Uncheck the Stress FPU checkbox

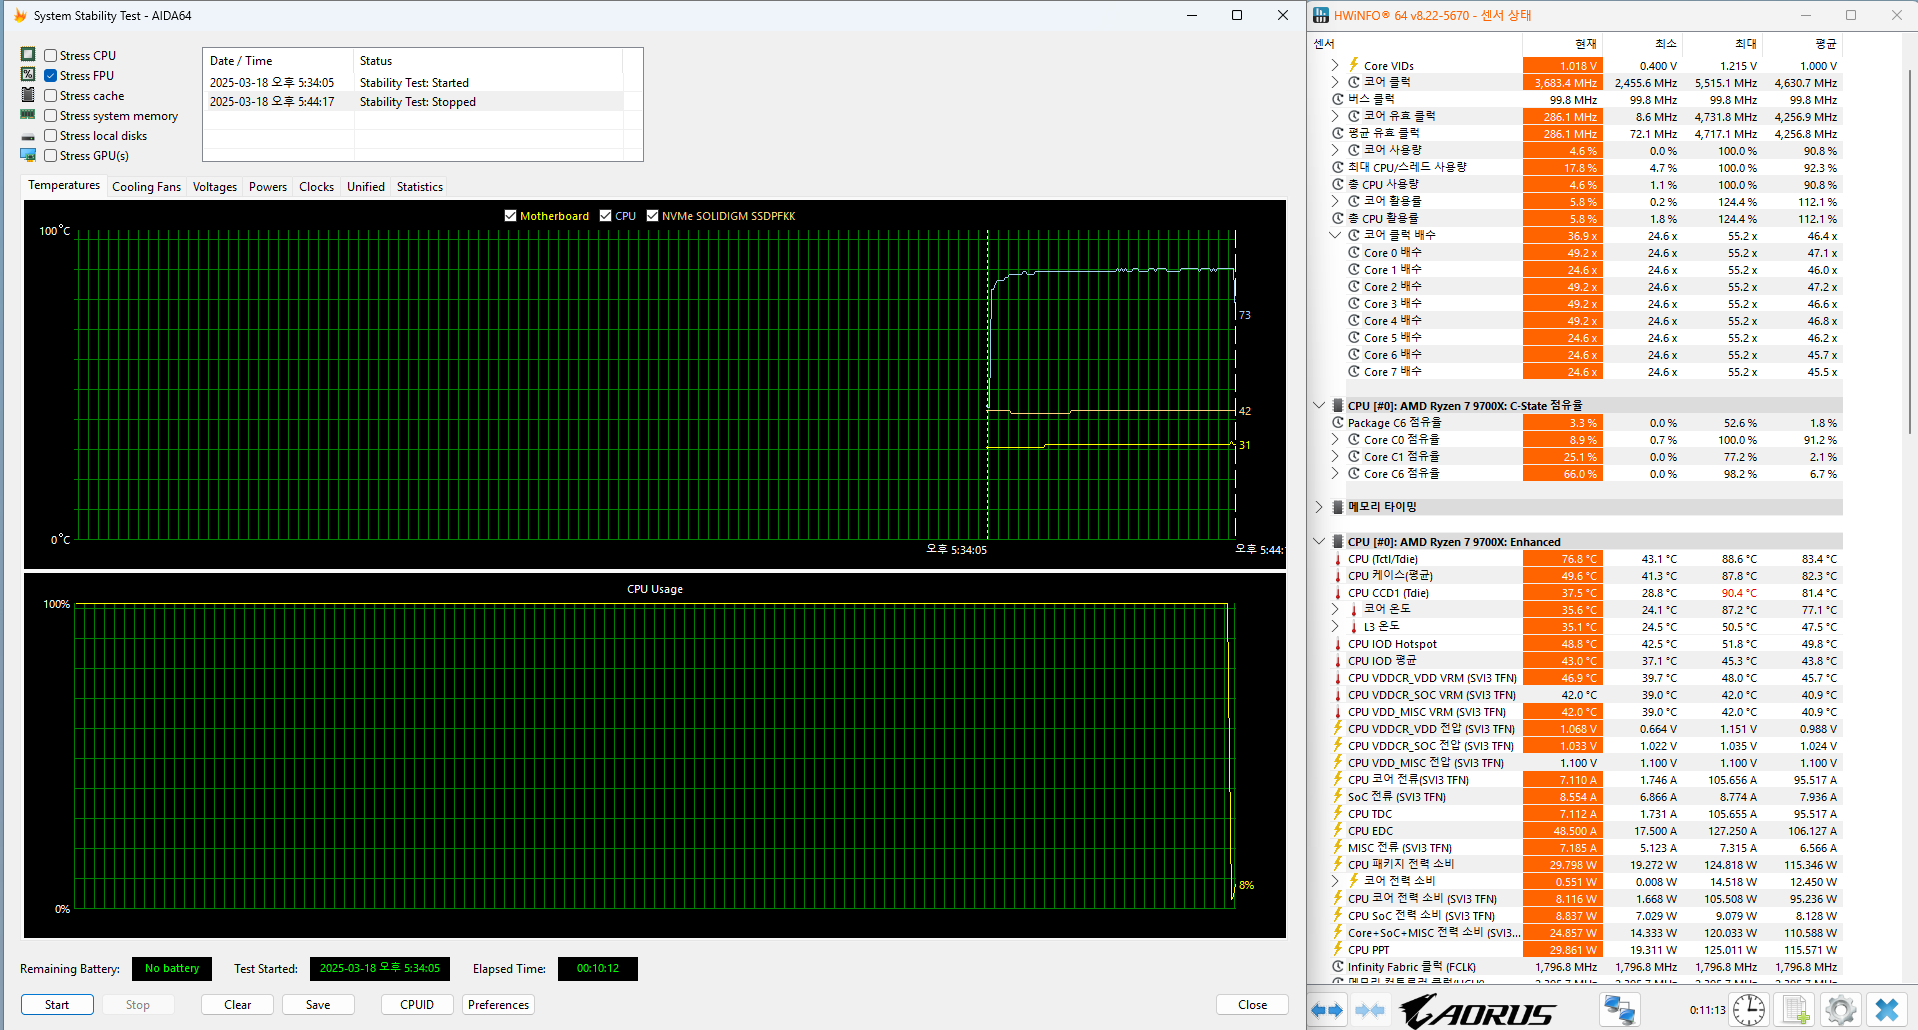(x=50, y=76)
